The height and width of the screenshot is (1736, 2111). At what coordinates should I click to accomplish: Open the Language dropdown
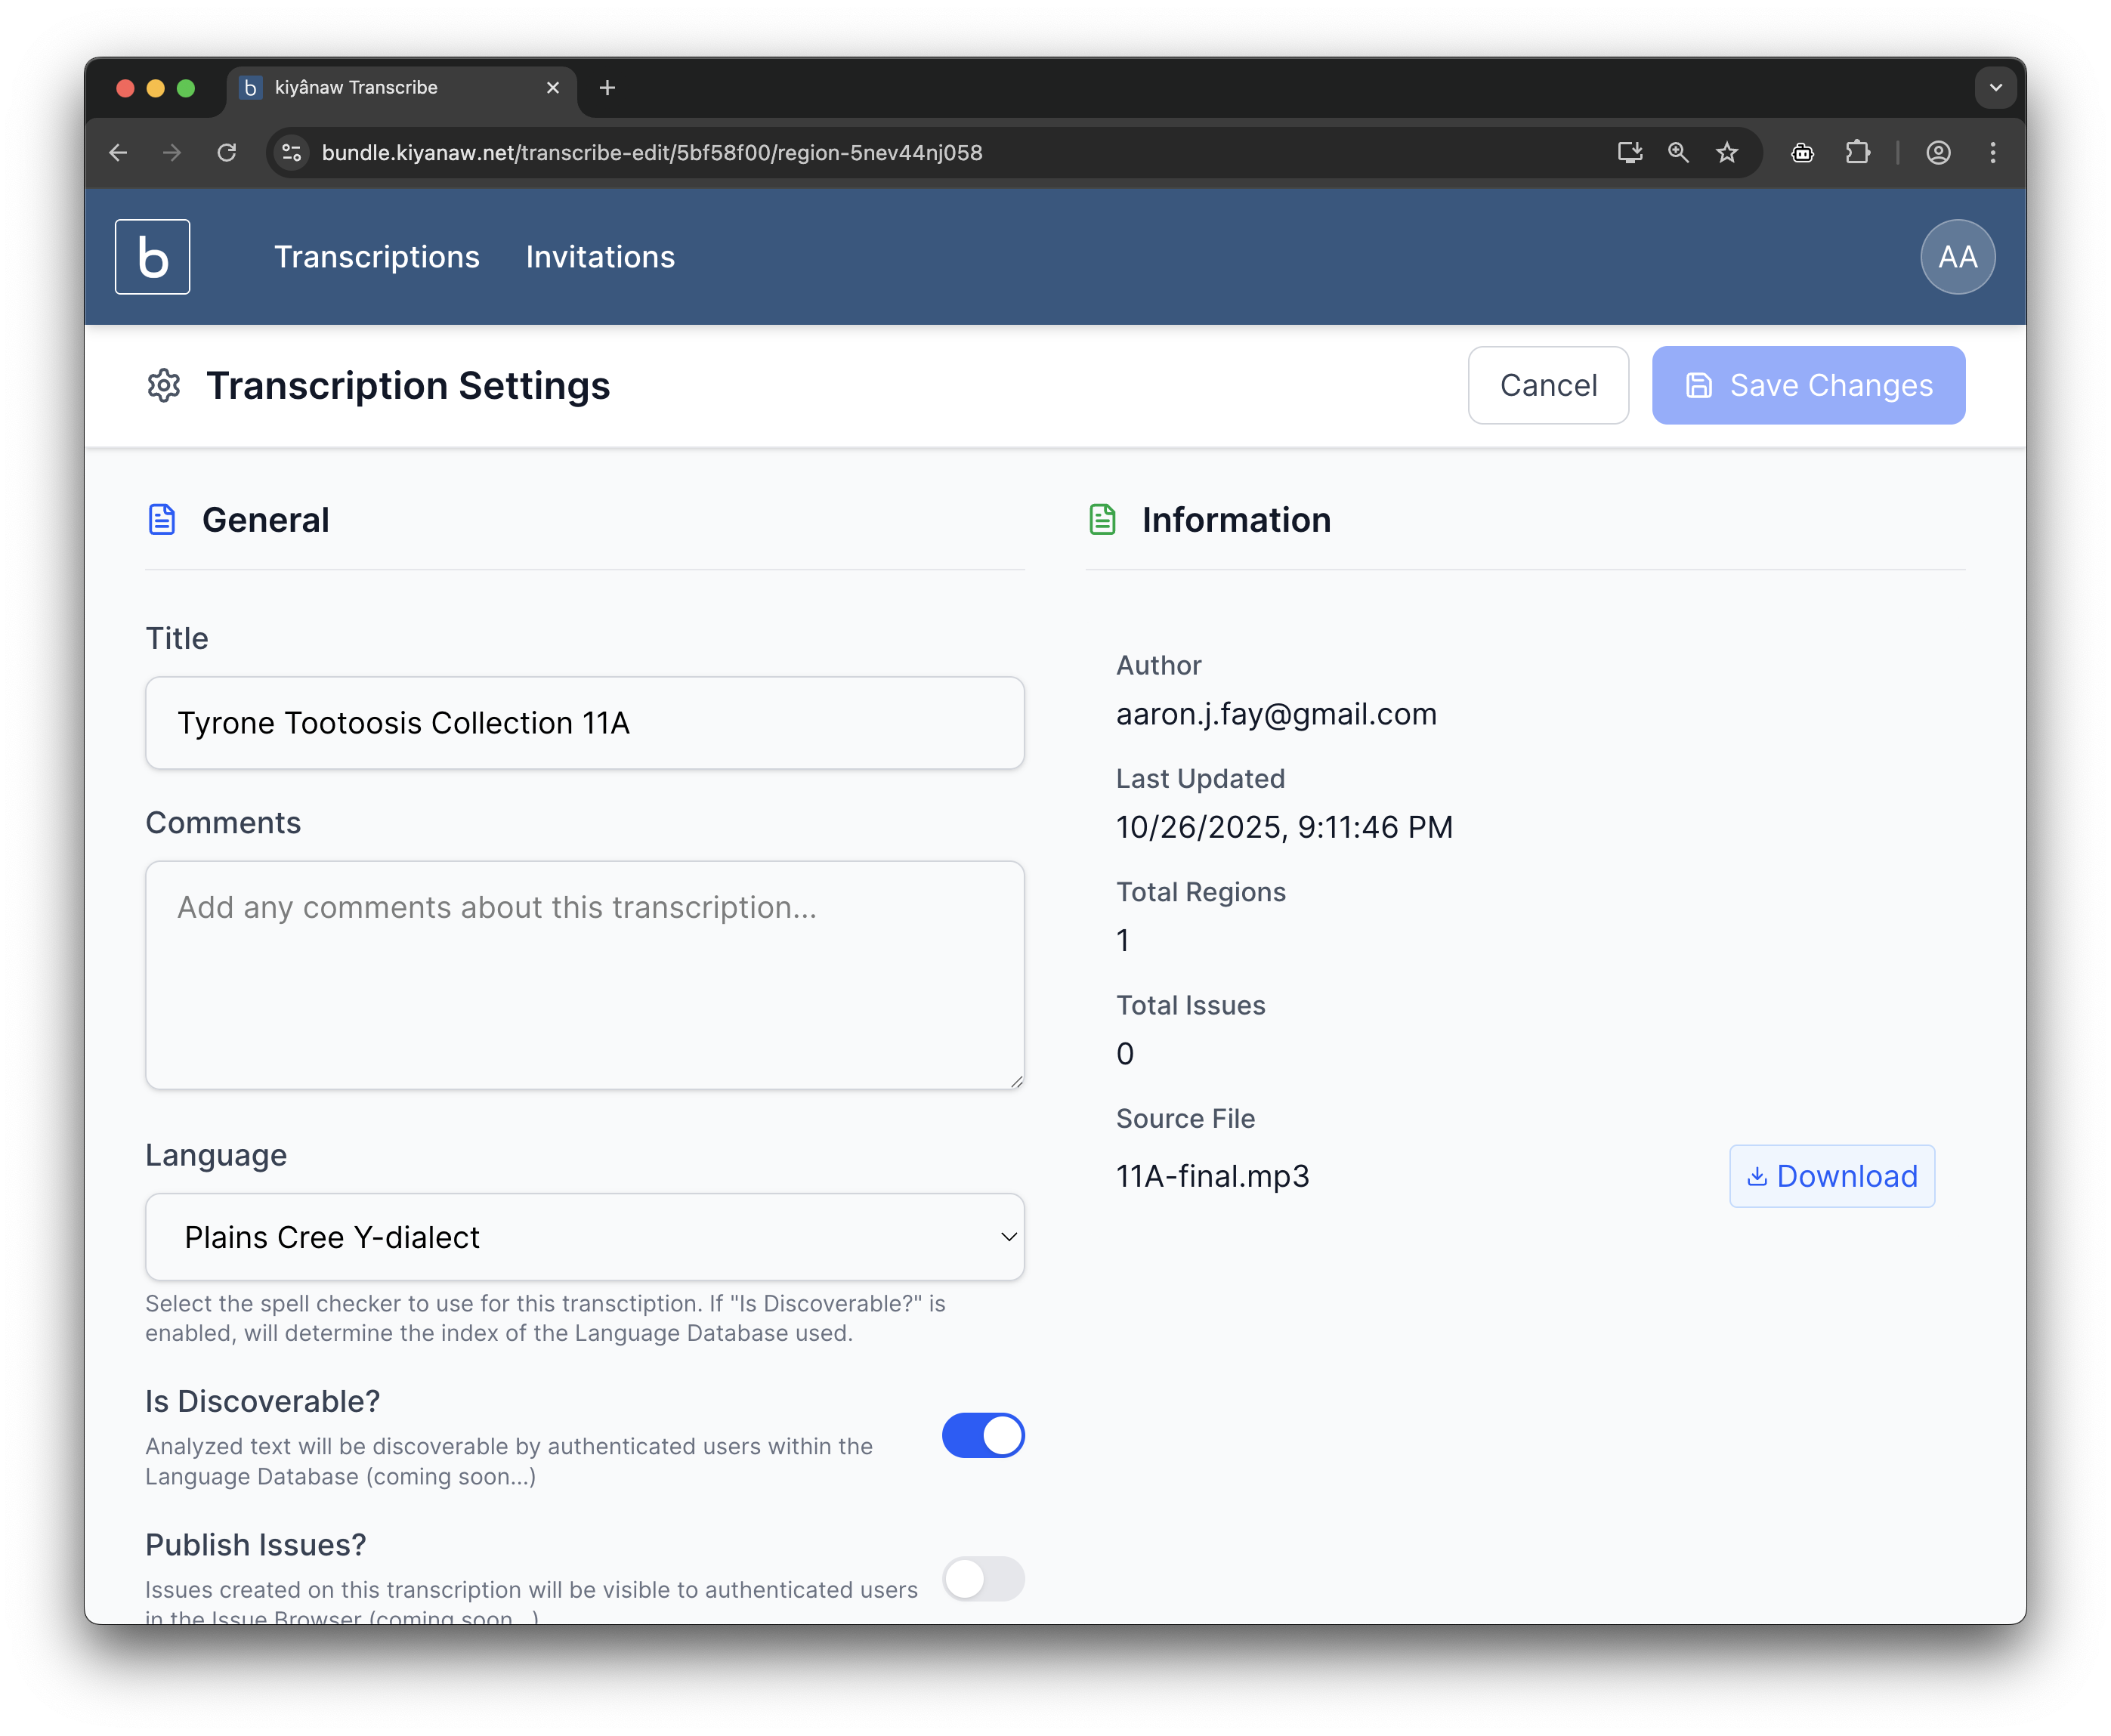[584, 1237]
